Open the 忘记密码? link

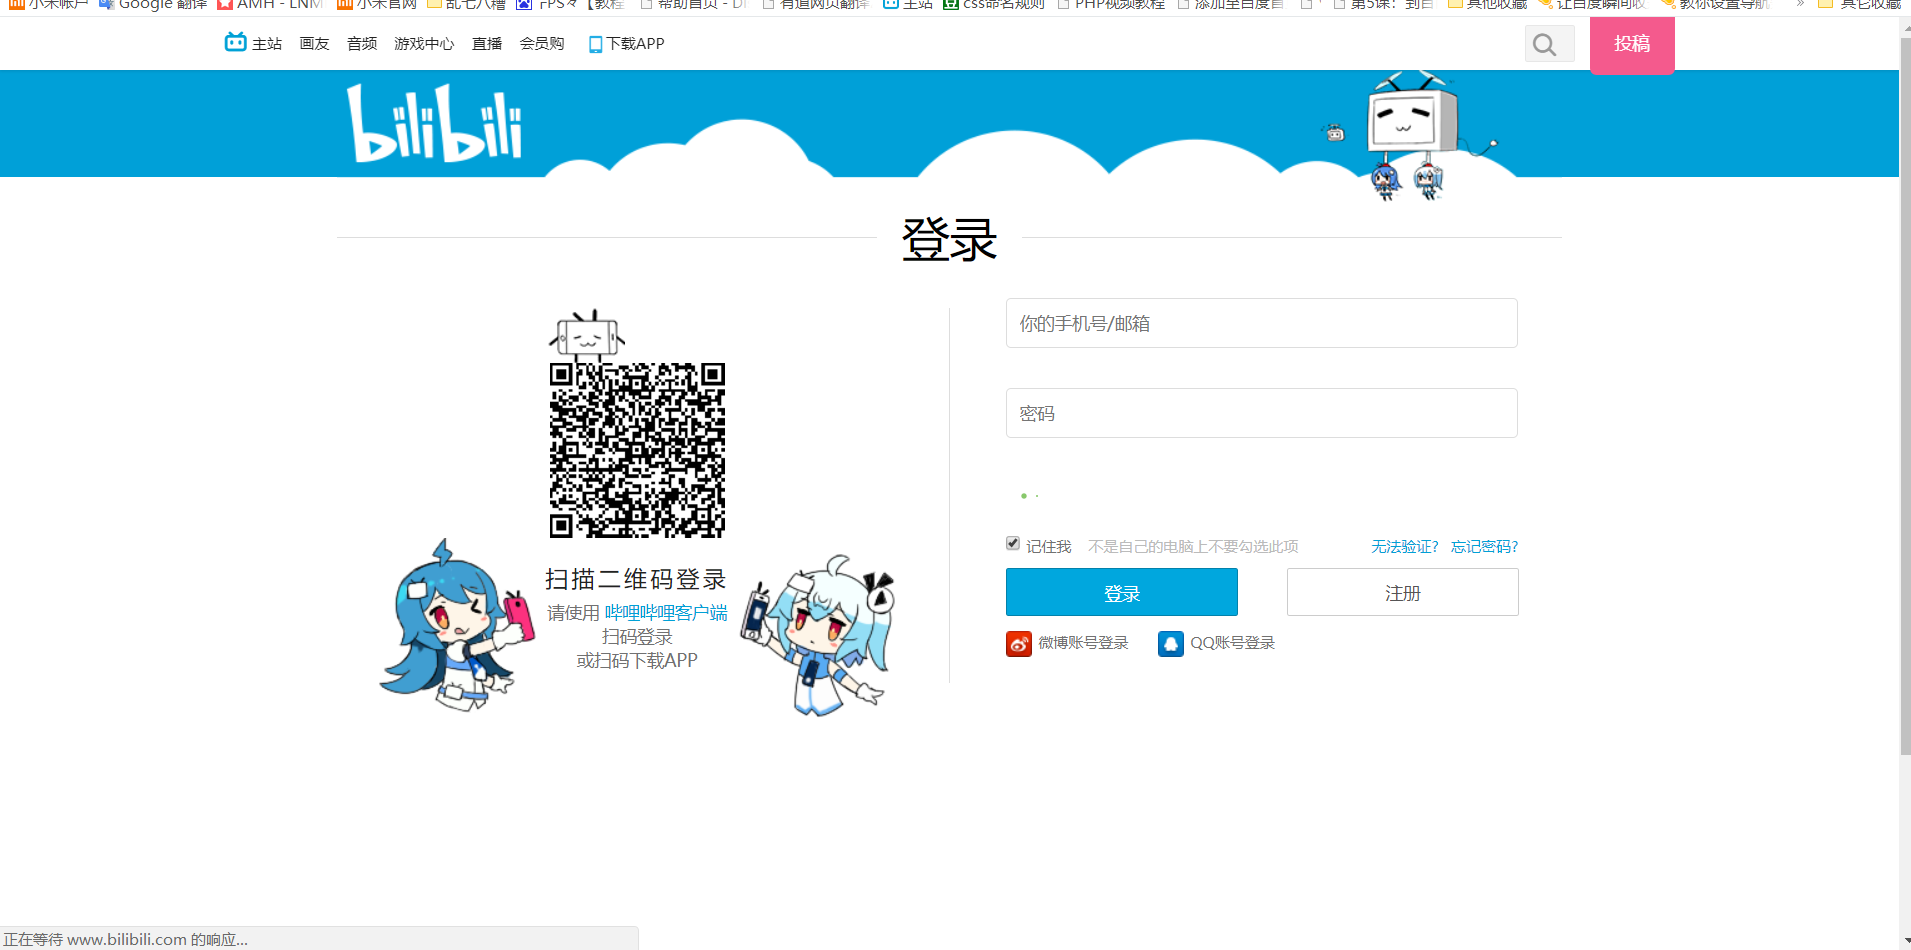[x=1485, y=547]
